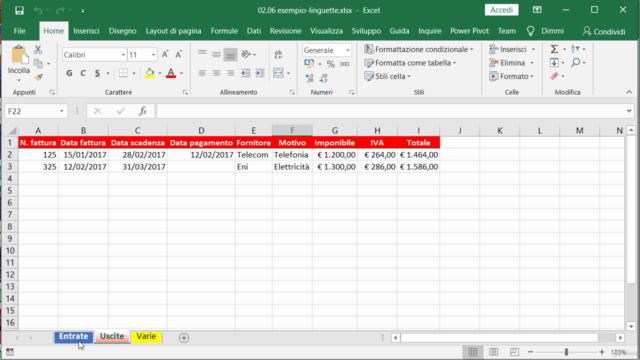Click the Accedi sign-in button
The image size is (640, 360).
(501, 10)
